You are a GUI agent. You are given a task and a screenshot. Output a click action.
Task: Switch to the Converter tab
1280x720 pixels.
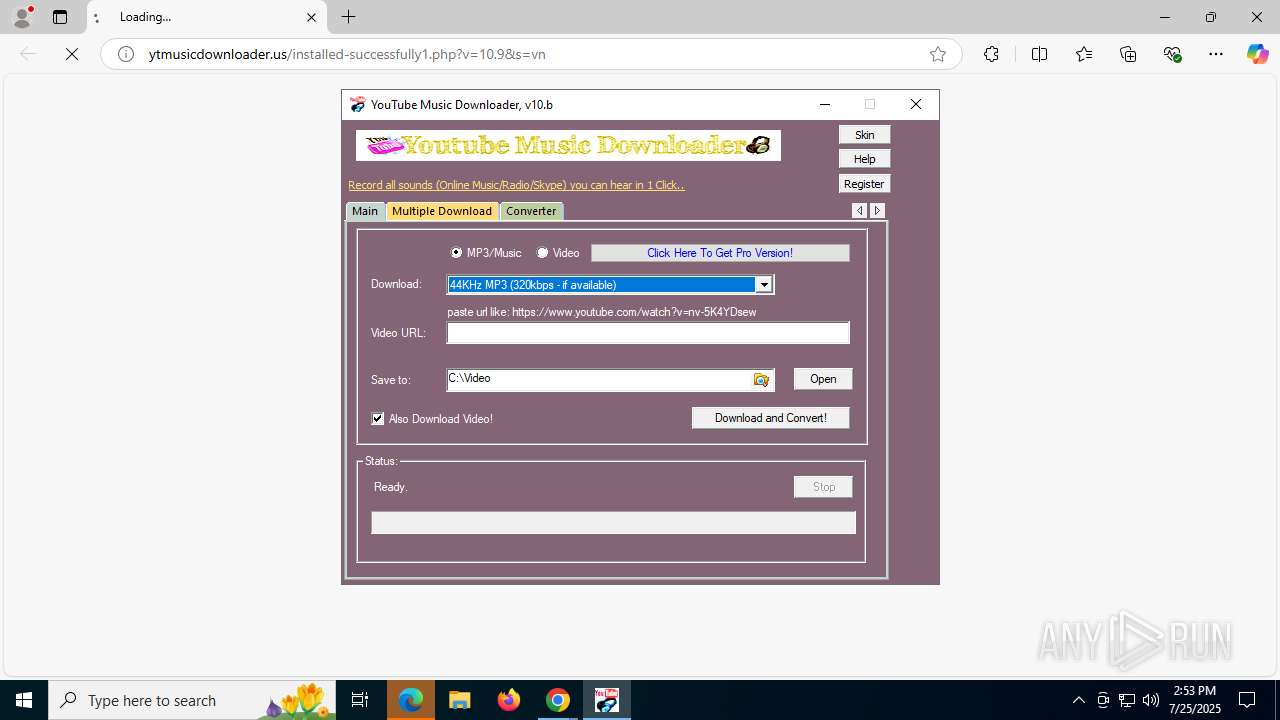click(531, 211)
